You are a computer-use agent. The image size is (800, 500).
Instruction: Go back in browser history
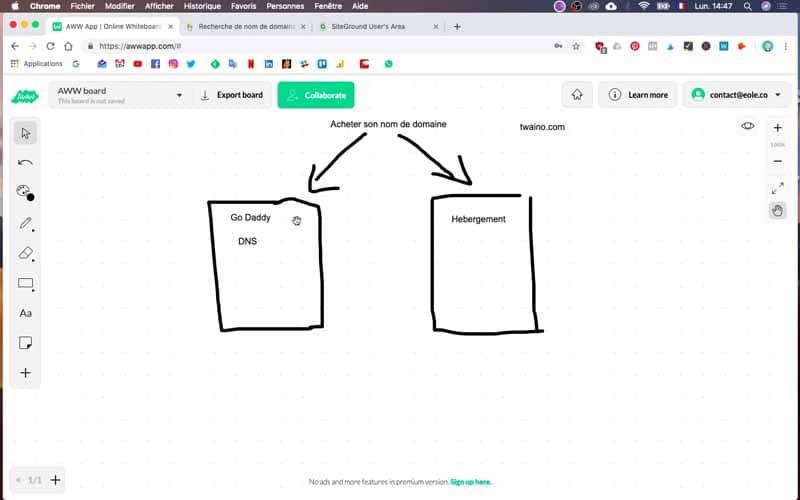(x=15, y=46)
